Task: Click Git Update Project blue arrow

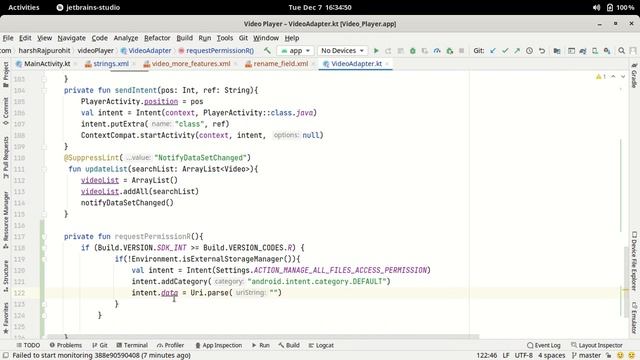Action: tap(493, 51)
